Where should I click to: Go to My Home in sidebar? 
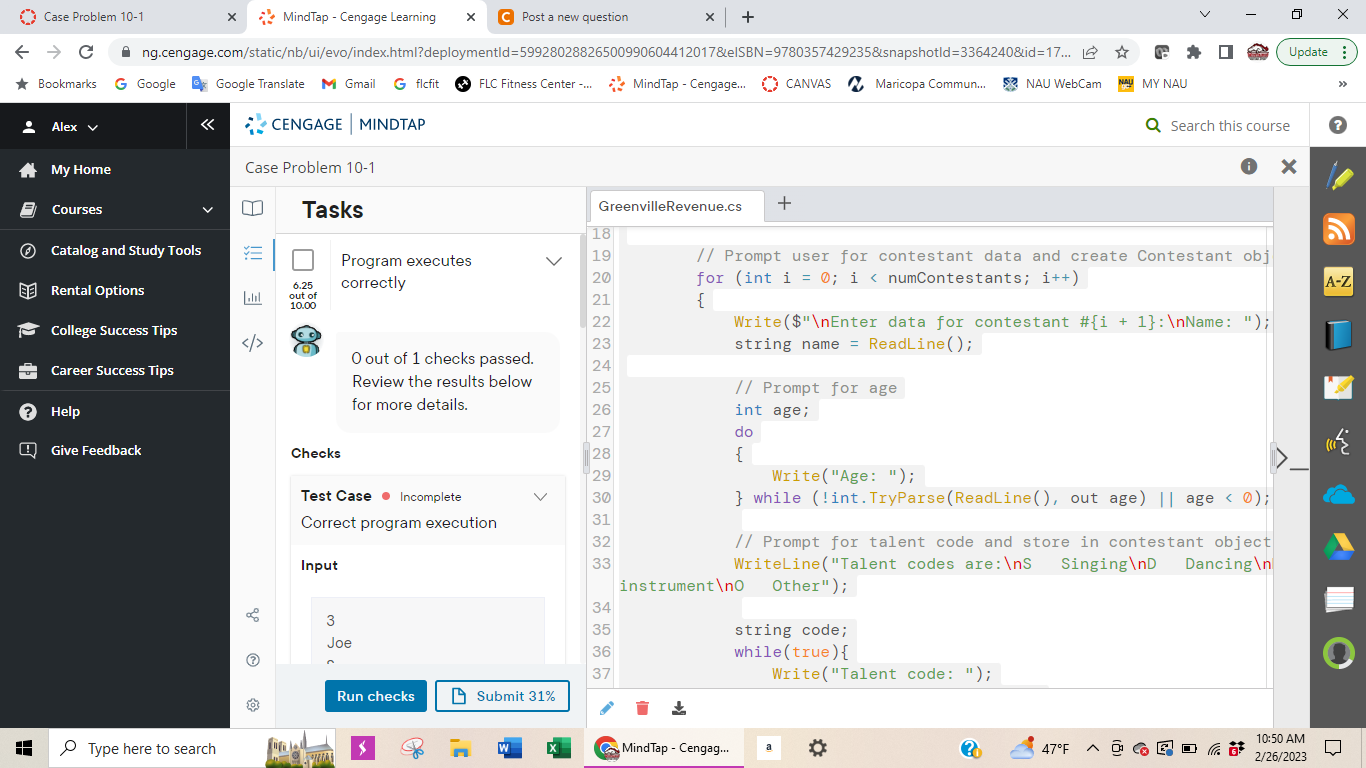point(81,170)
